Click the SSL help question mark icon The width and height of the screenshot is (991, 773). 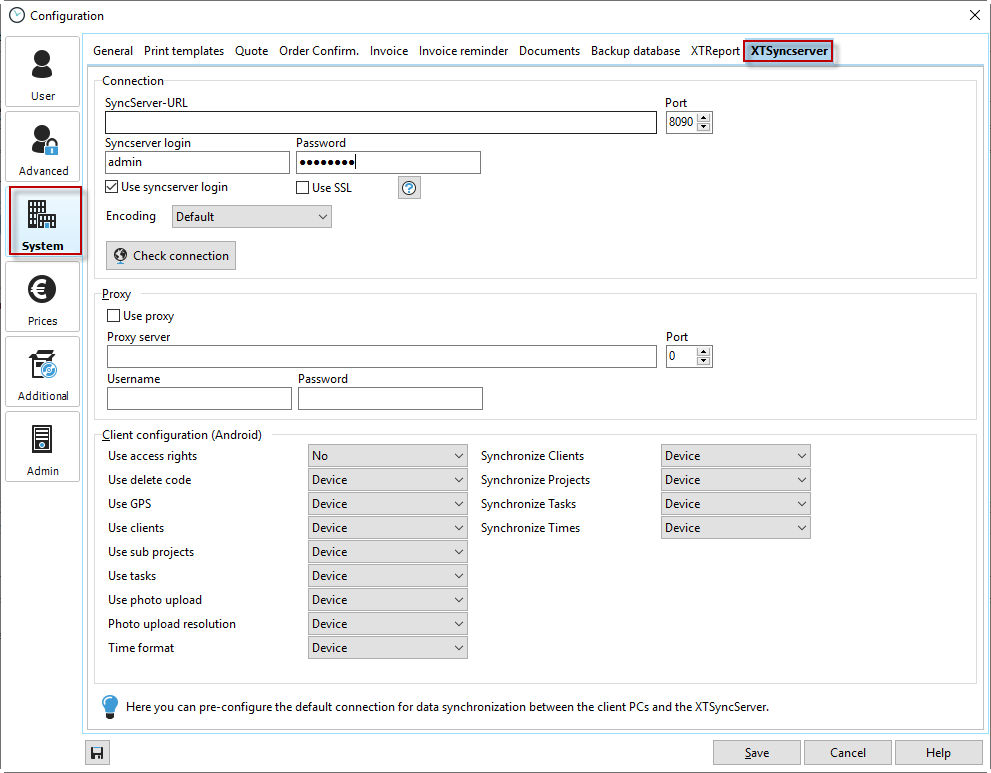click(x=409, y=188)
